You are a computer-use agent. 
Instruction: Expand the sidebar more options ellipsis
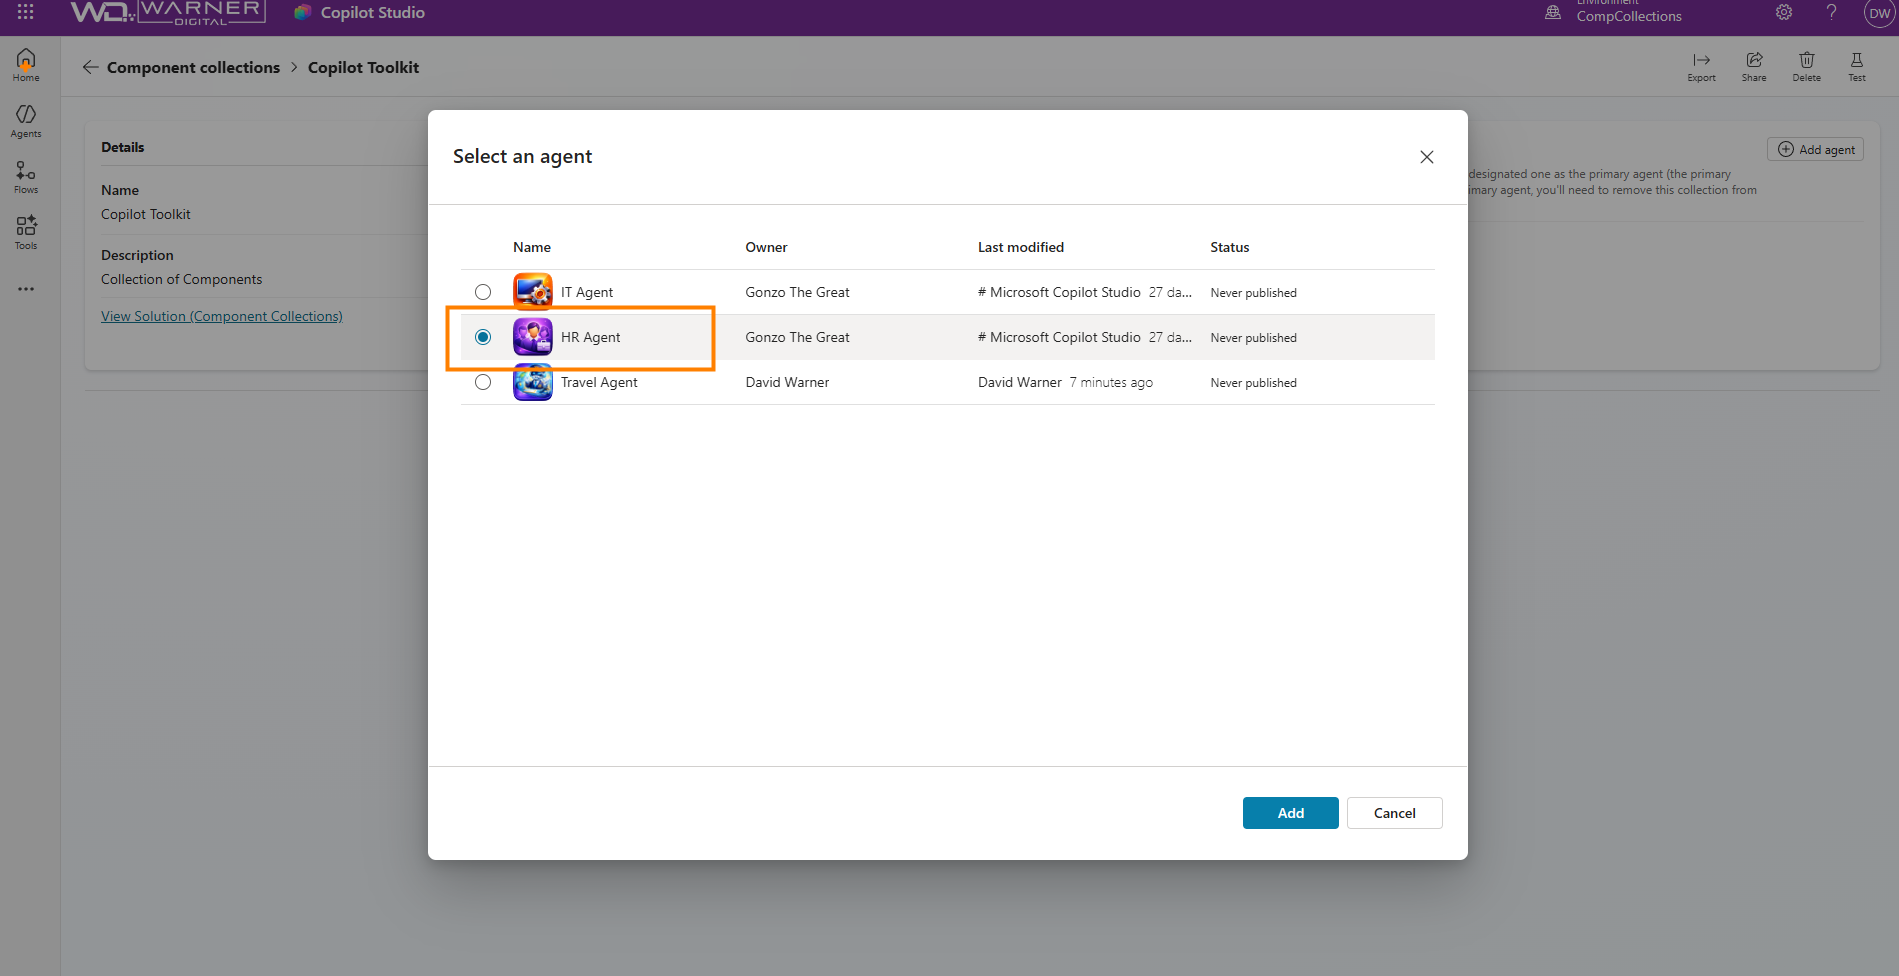(26, 289)
